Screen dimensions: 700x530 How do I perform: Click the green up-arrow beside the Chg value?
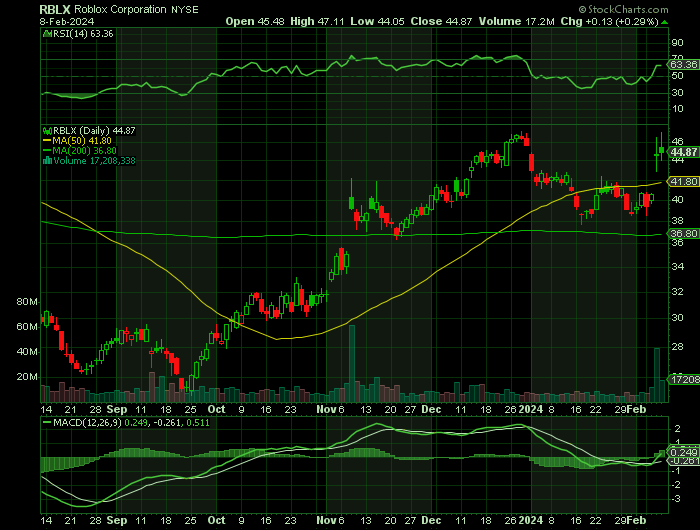pyautogui.click(x=665, y=22)
